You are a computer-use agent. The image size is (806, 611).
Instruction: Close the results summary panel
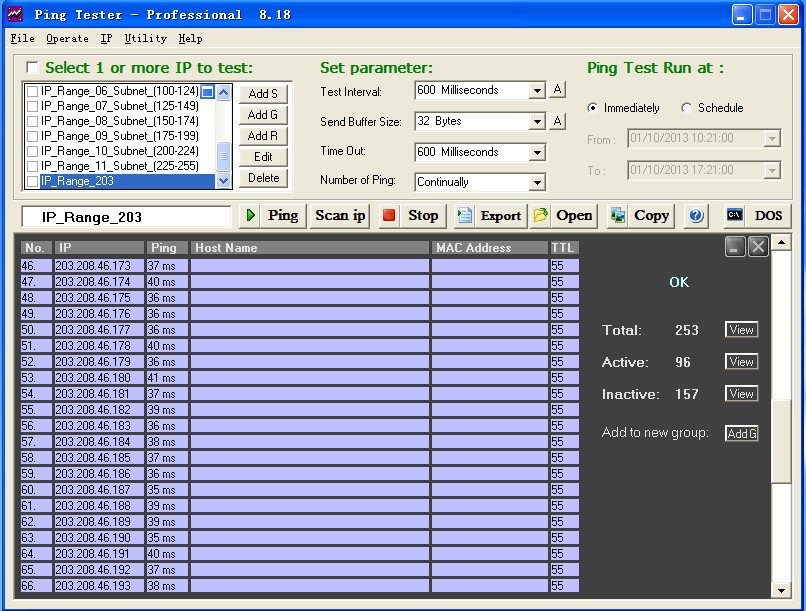[758, 247]
